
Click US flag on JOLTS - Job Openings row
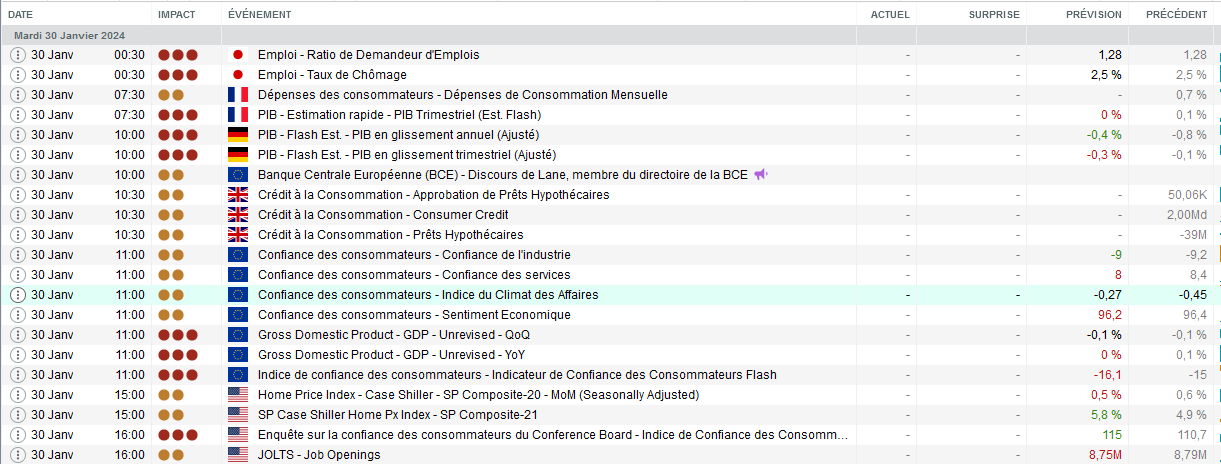coord(238,455)
